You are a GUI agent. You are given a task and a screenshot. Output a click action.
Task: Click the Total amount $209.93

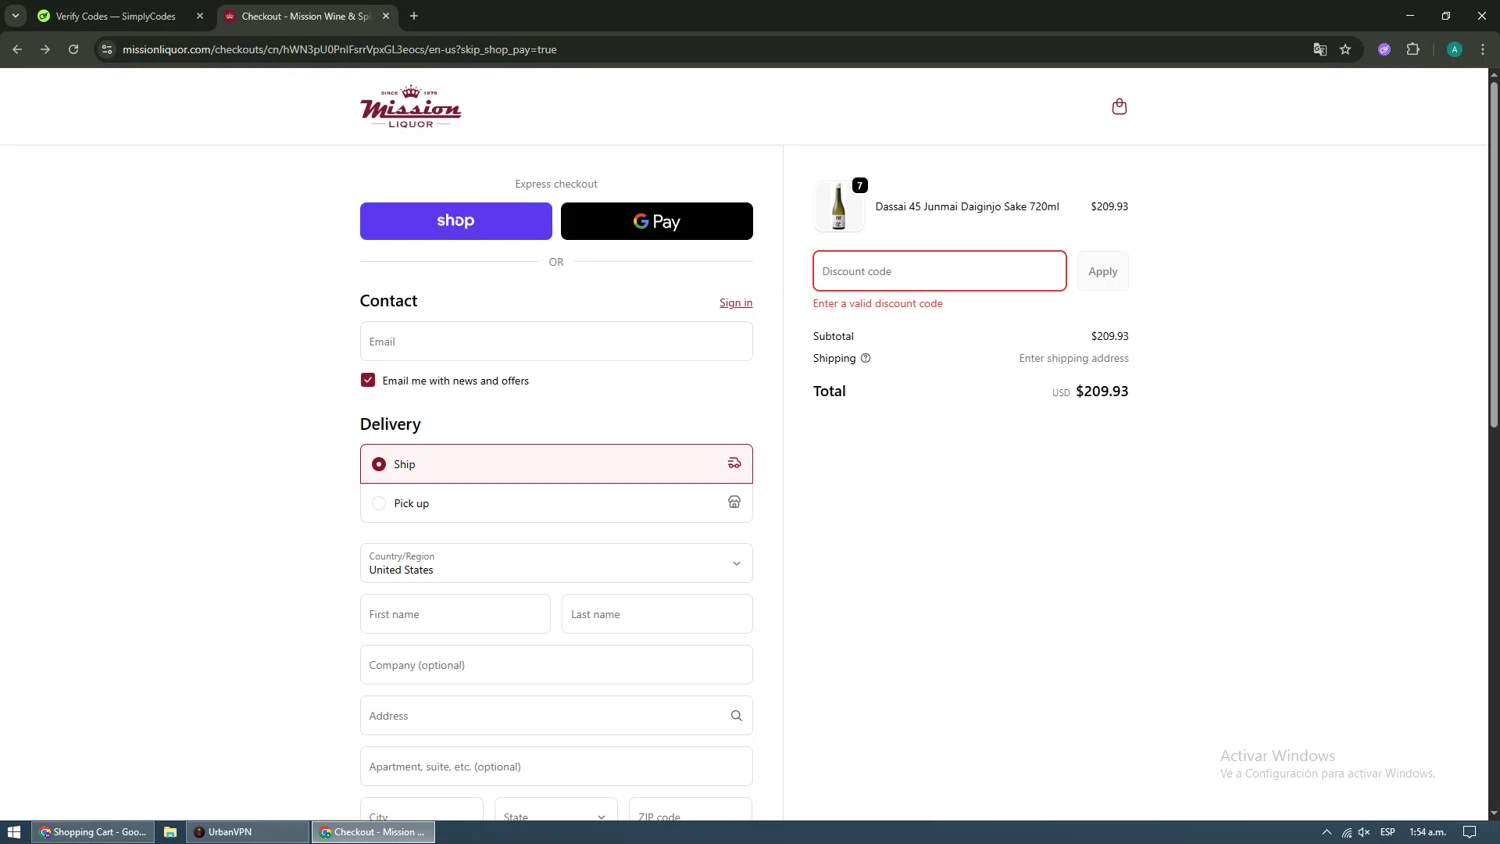pyautogui.click(x=1102, y=391)
